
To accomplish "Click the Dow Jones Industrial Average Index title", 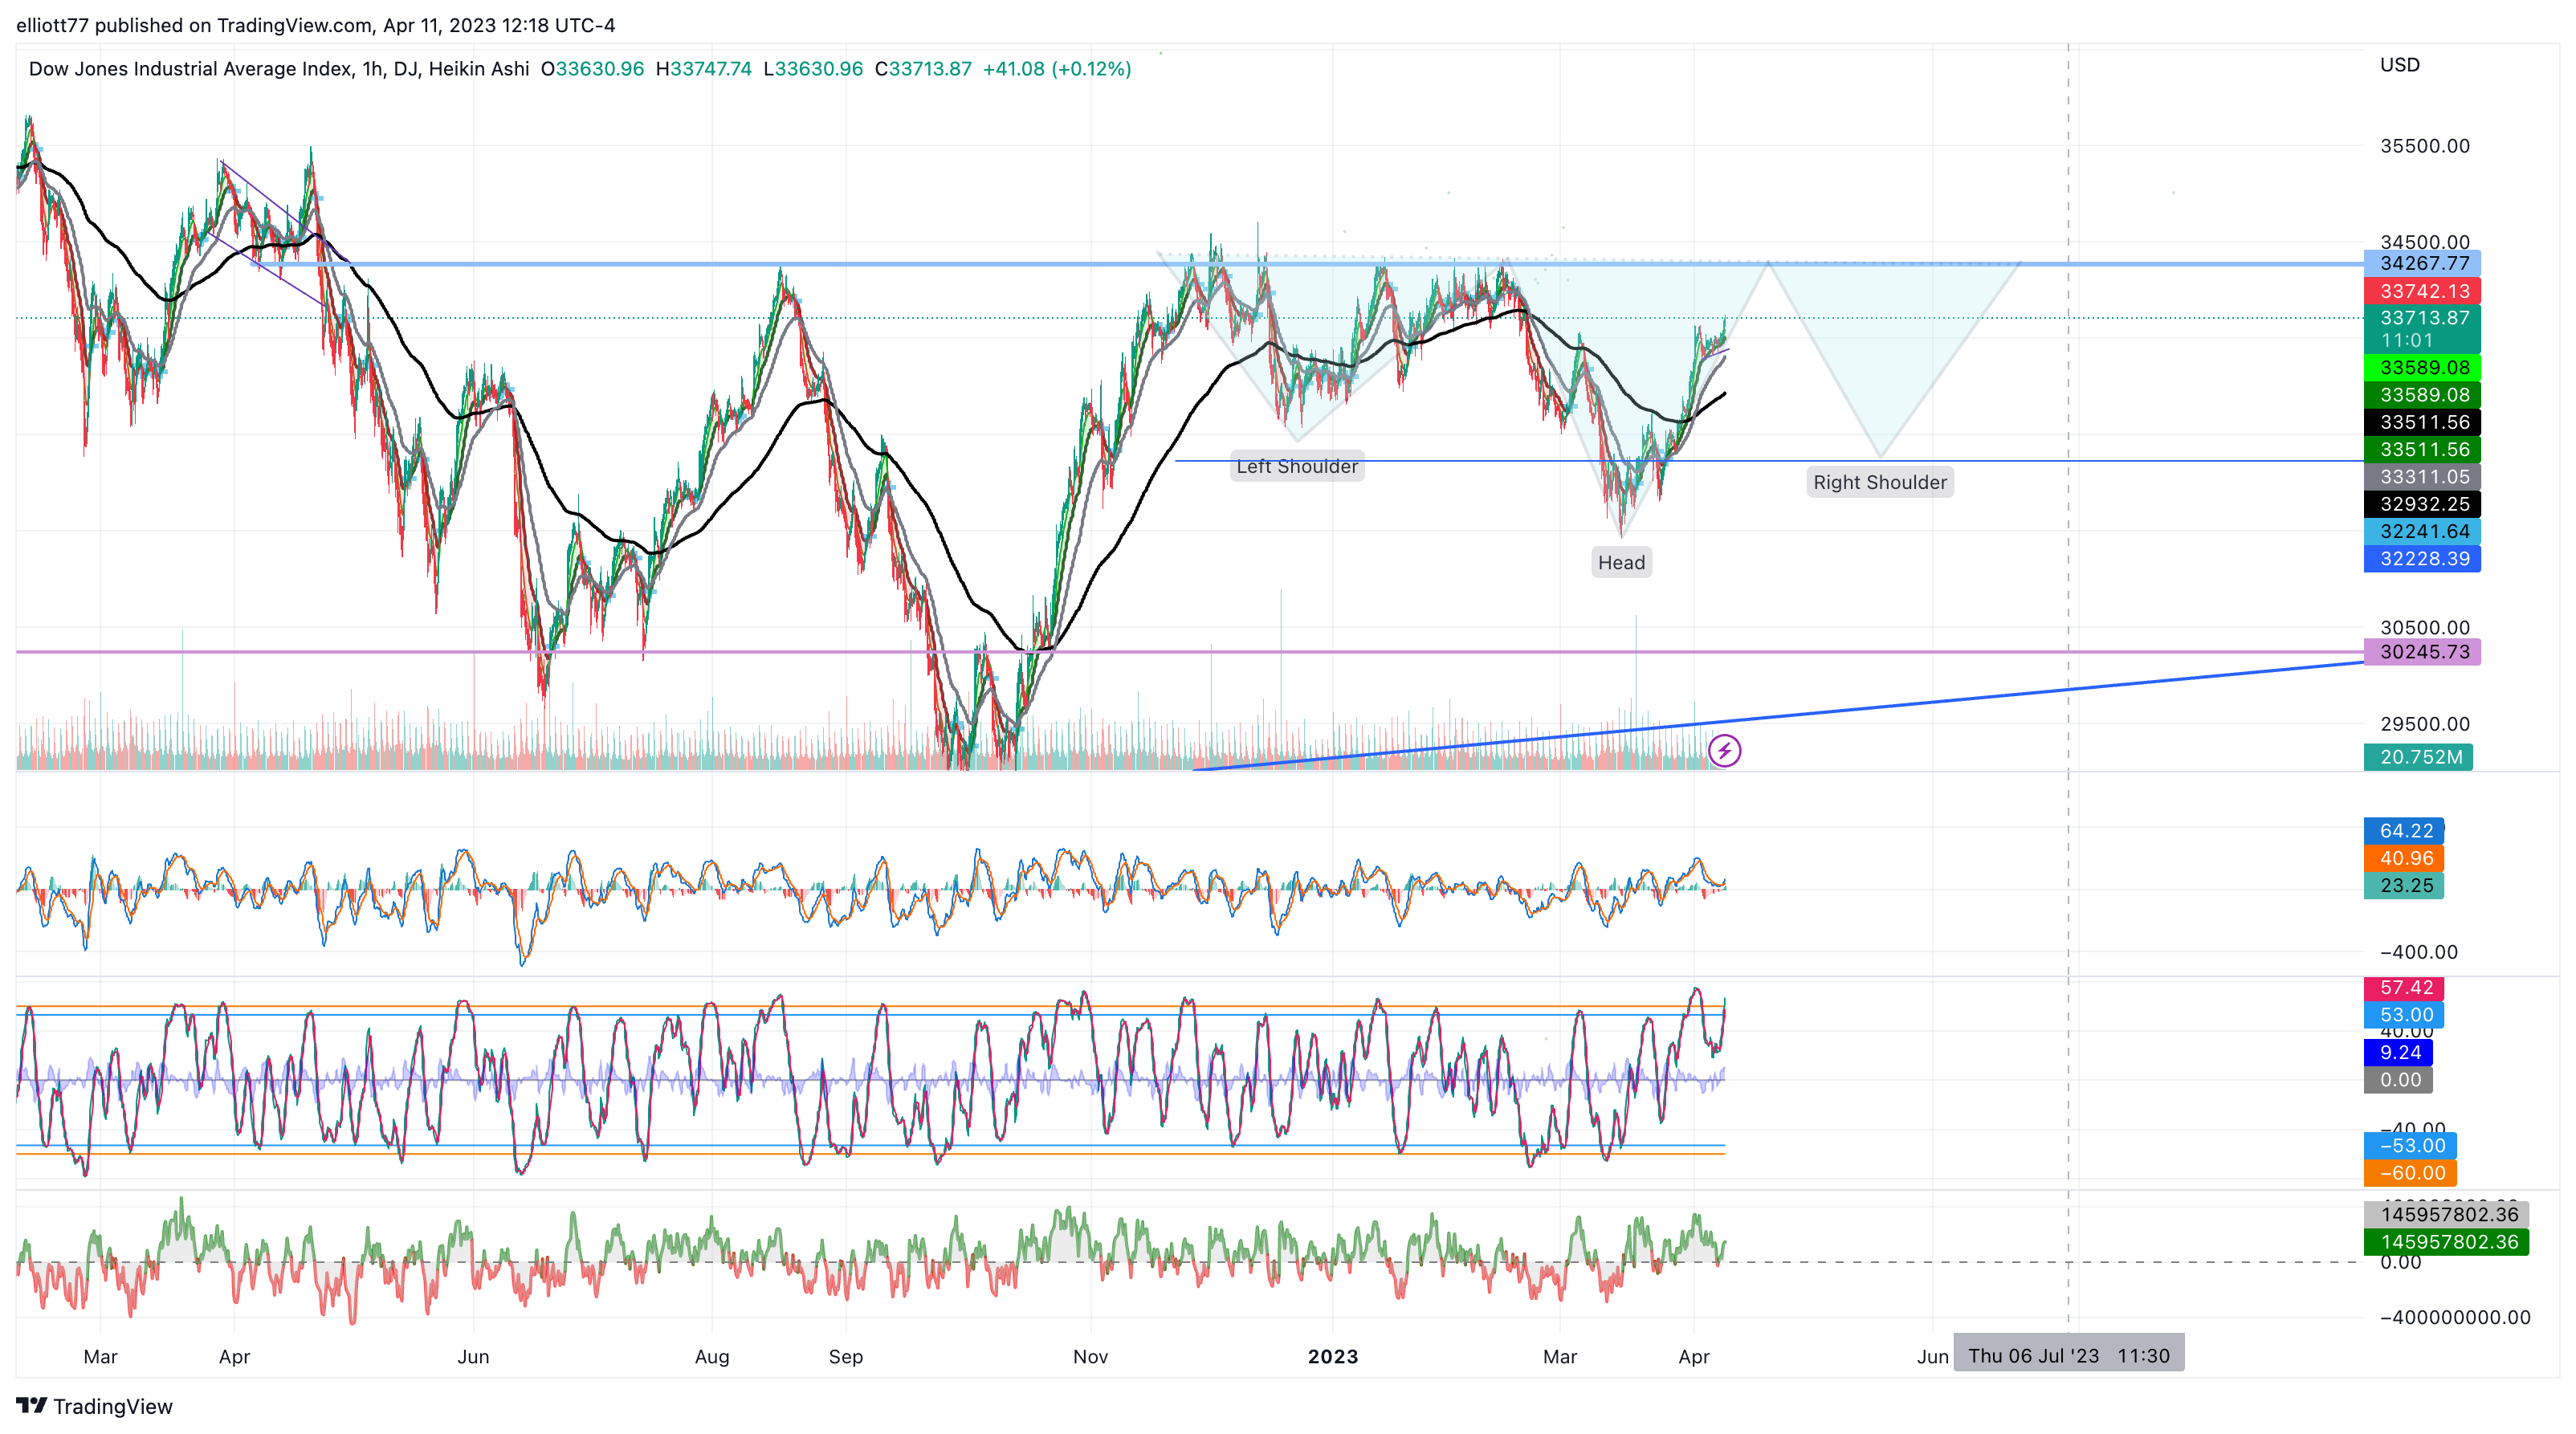I will click(190, 69).
